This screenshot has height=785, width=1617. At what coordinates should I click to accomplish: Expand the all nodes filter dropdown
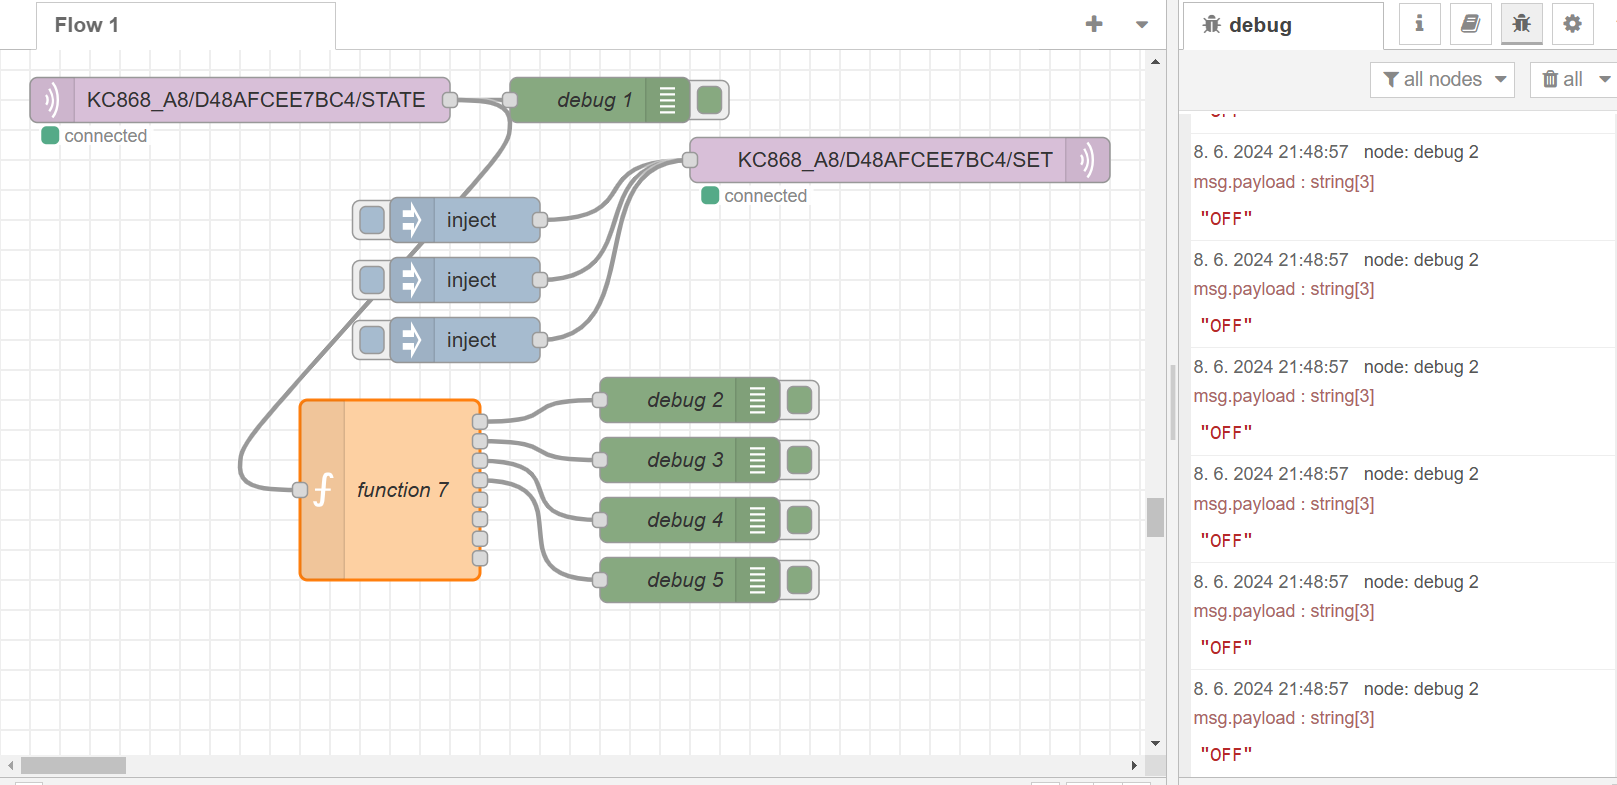(1443, 79)
